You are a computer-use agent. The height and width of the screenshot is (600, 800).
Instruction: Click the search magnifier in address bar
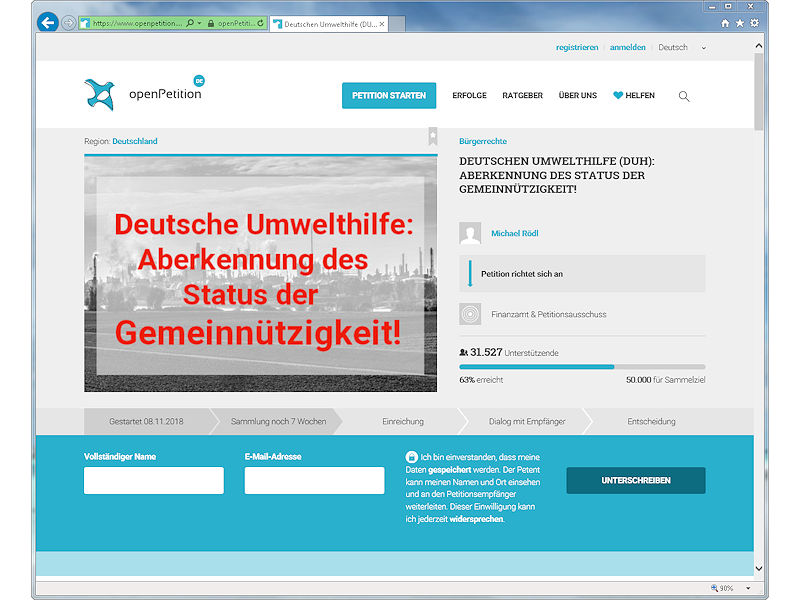tap(190, 23)
